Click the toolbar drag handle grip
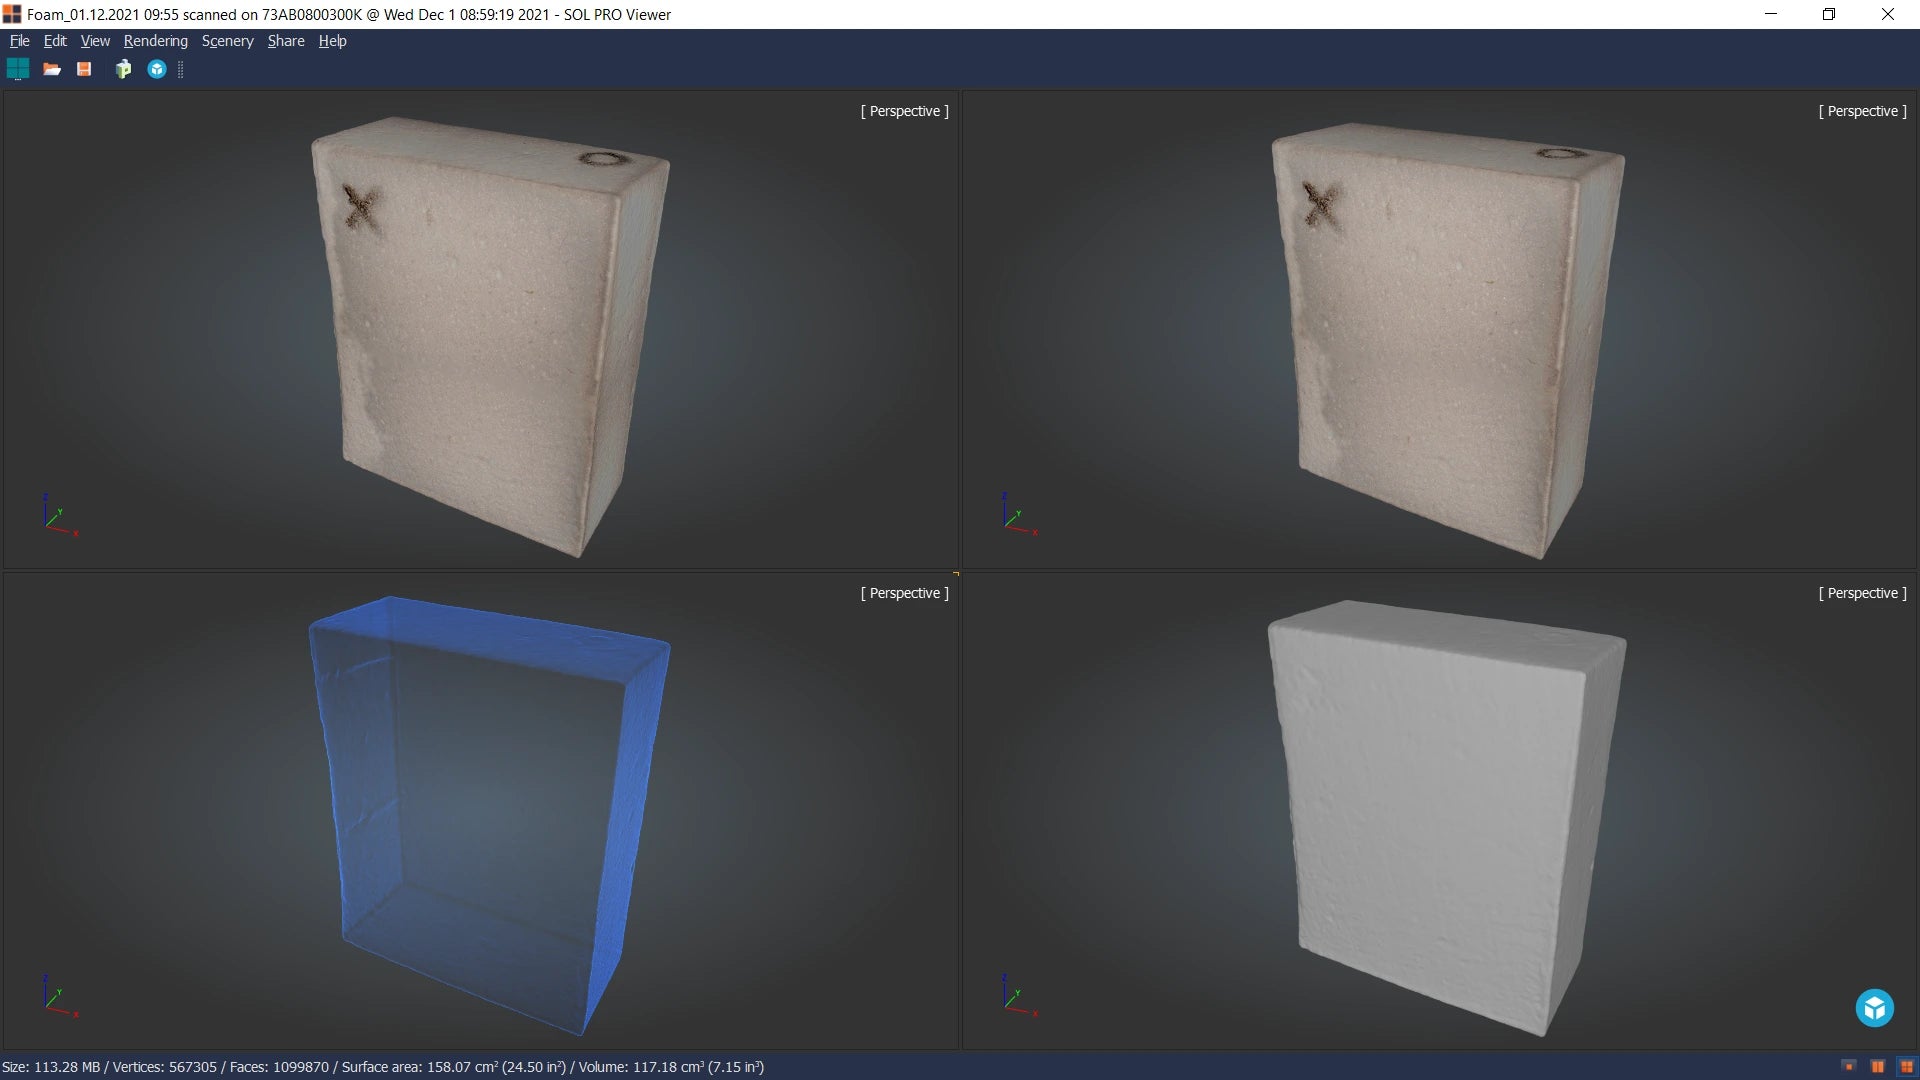This screenshot has width=1920, height=1080. click(x=181, y=69)
